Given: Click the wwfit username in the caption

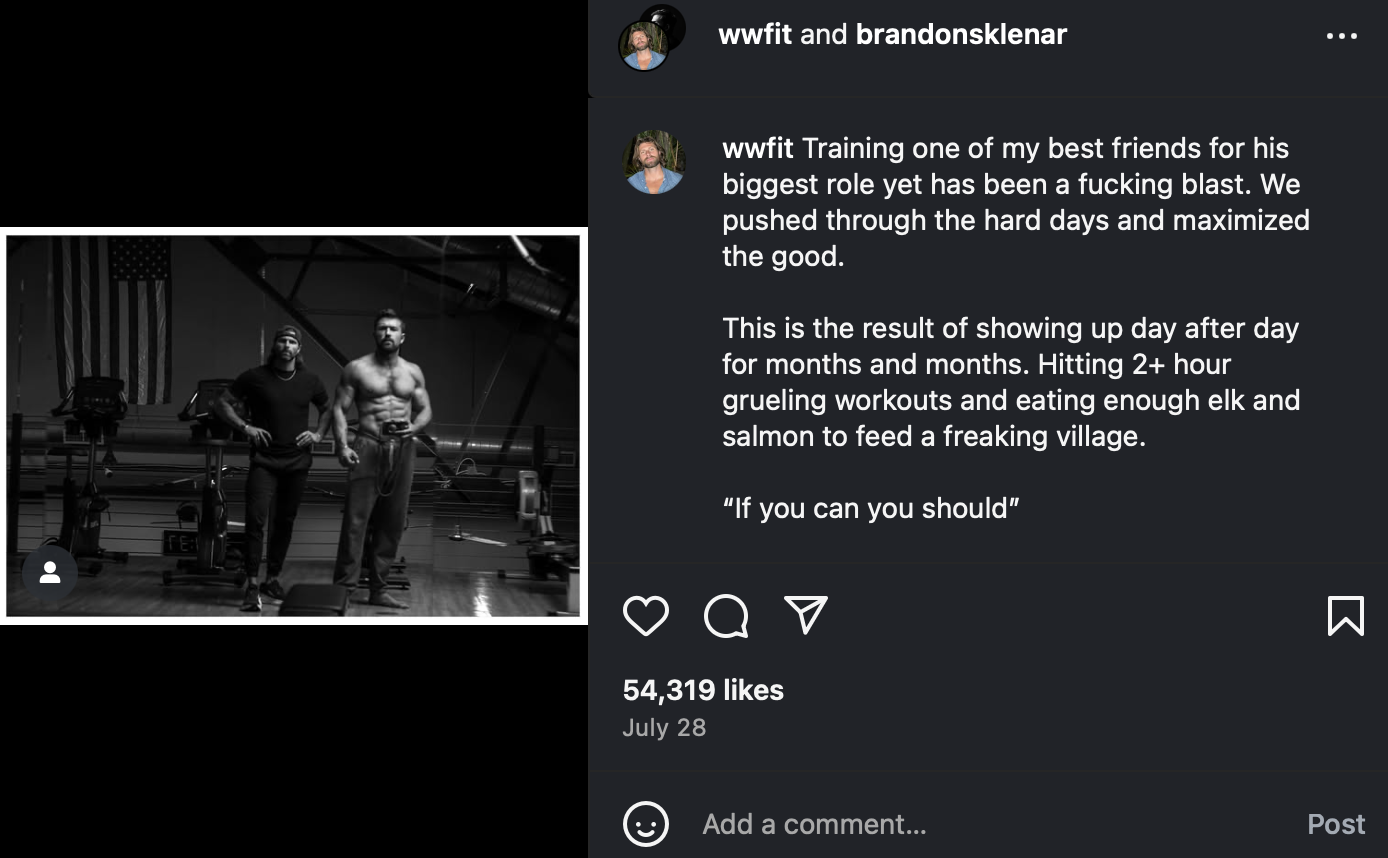Looking at the screenshot, I should (x=758, y=148).
